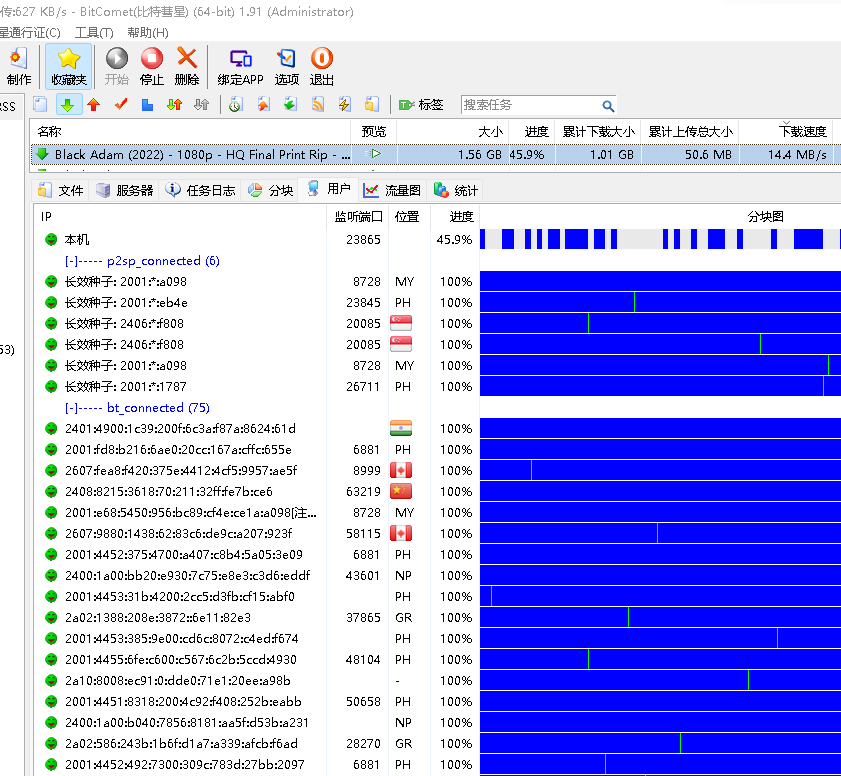Select the 用户 peers tab
841x776 pixels.
point(328,189)
